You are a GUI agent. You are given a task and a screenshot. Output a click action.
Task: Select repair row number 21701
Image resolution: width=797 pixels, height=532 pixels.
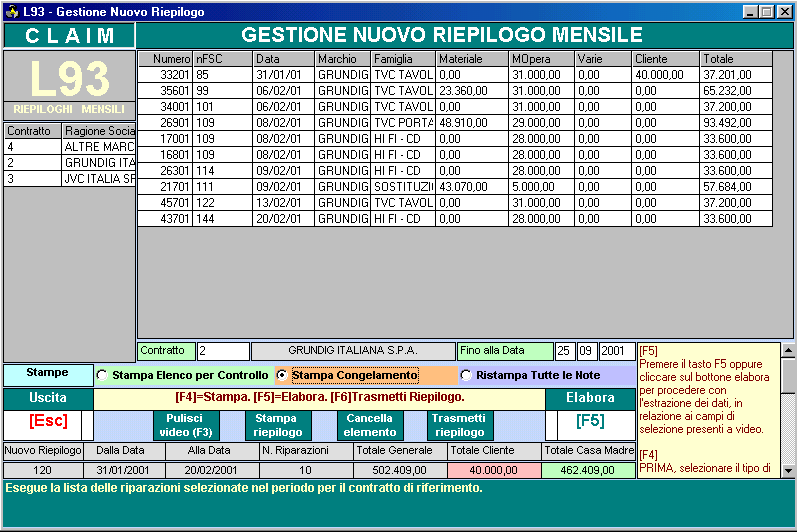pyautogui.click(x=455, y=187)
